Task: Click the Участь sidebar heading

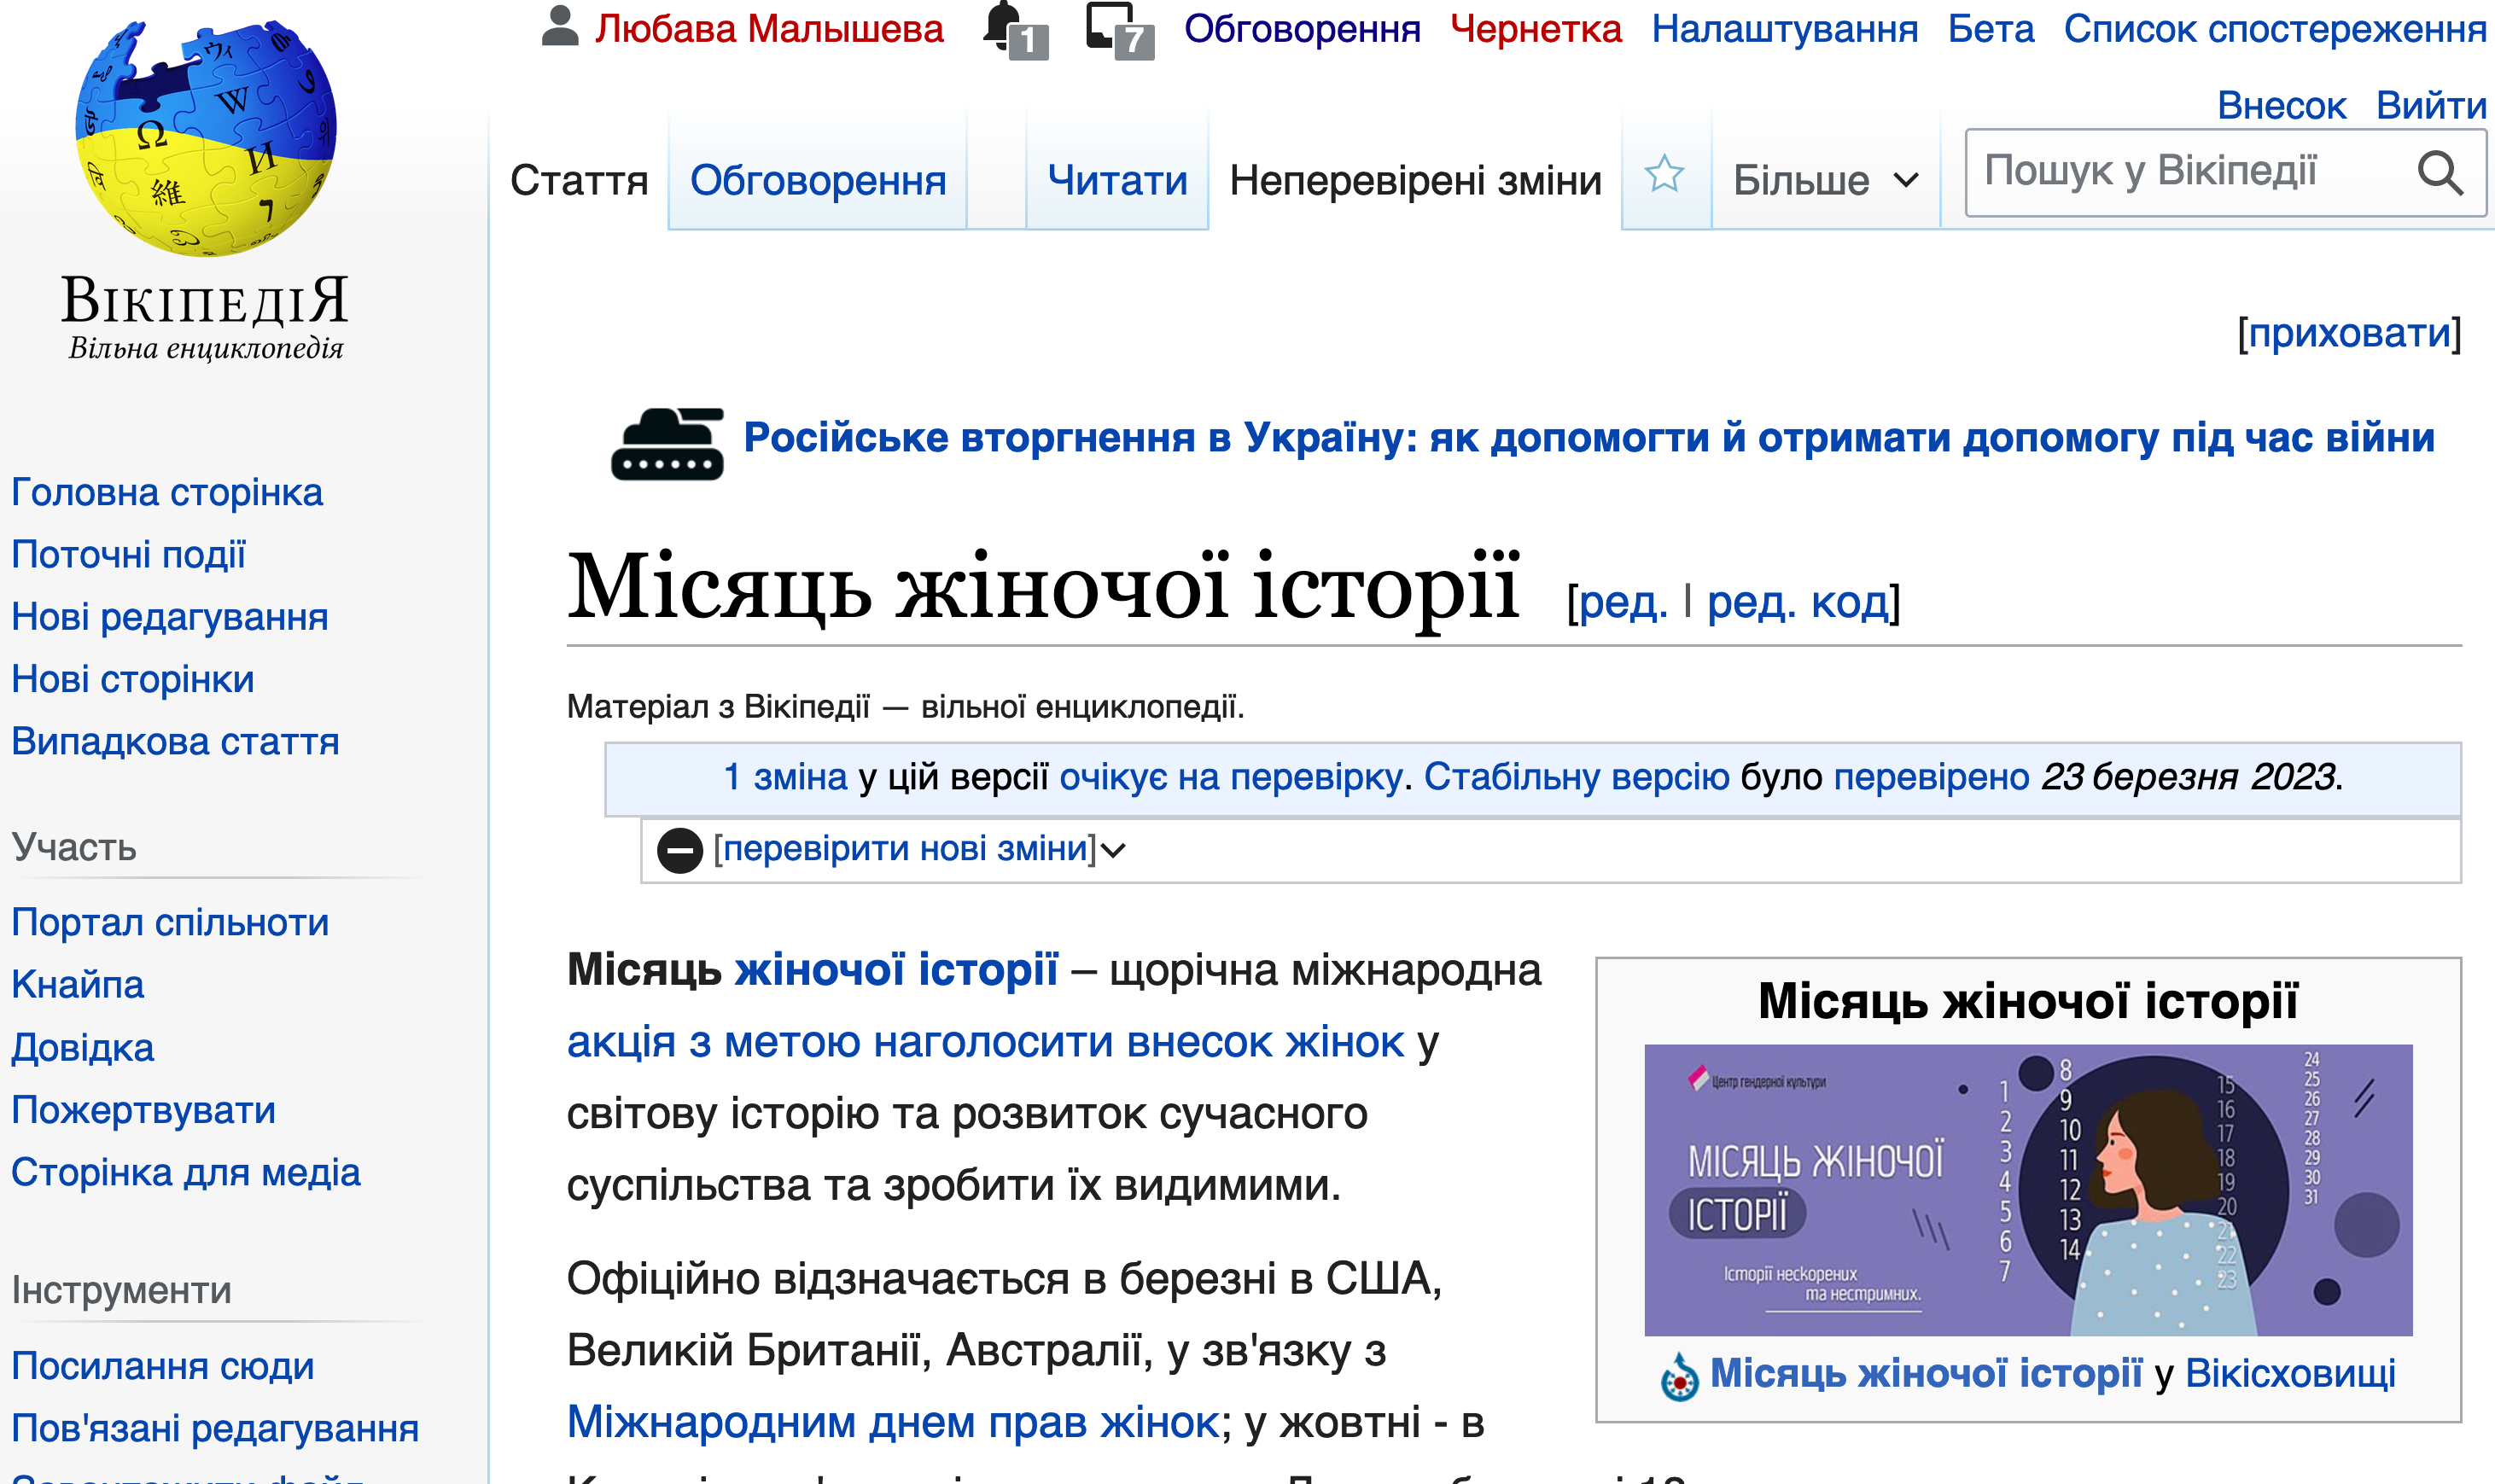Action: [74, 848]
